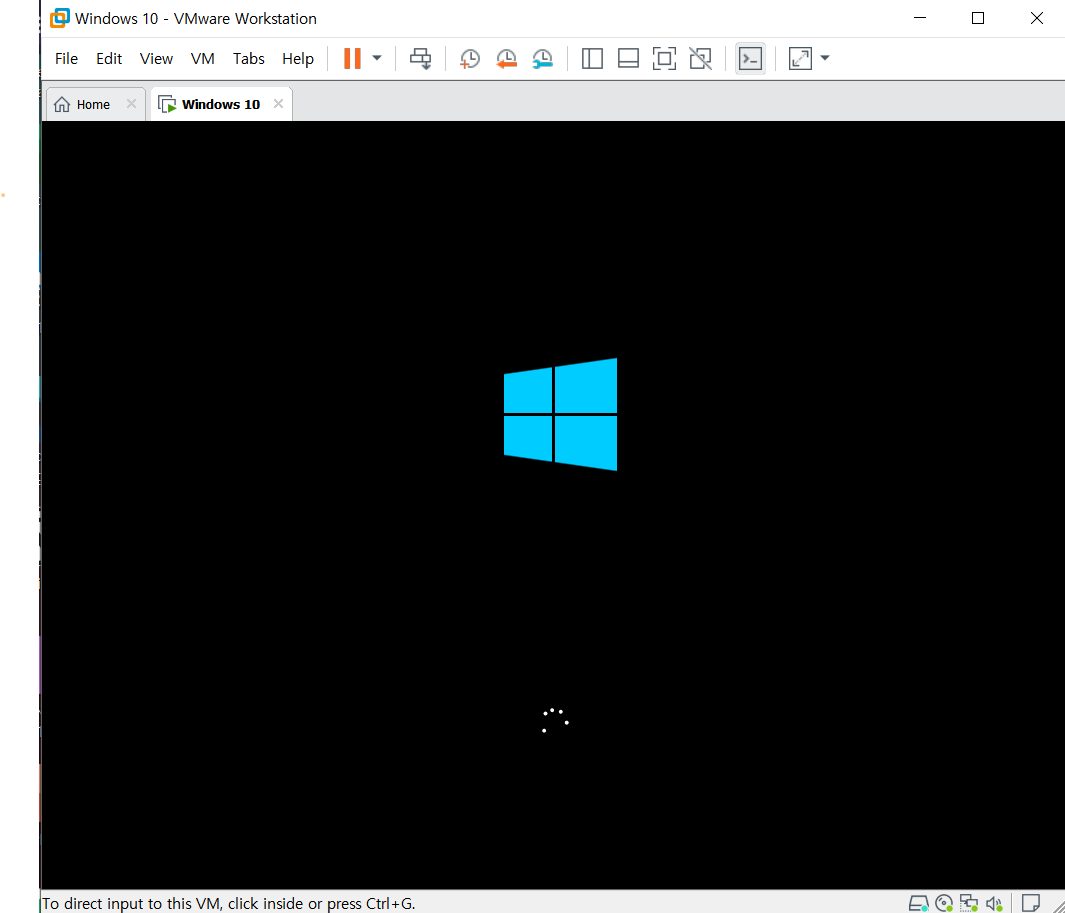Click the CD/DVD drive status icon

943,903
